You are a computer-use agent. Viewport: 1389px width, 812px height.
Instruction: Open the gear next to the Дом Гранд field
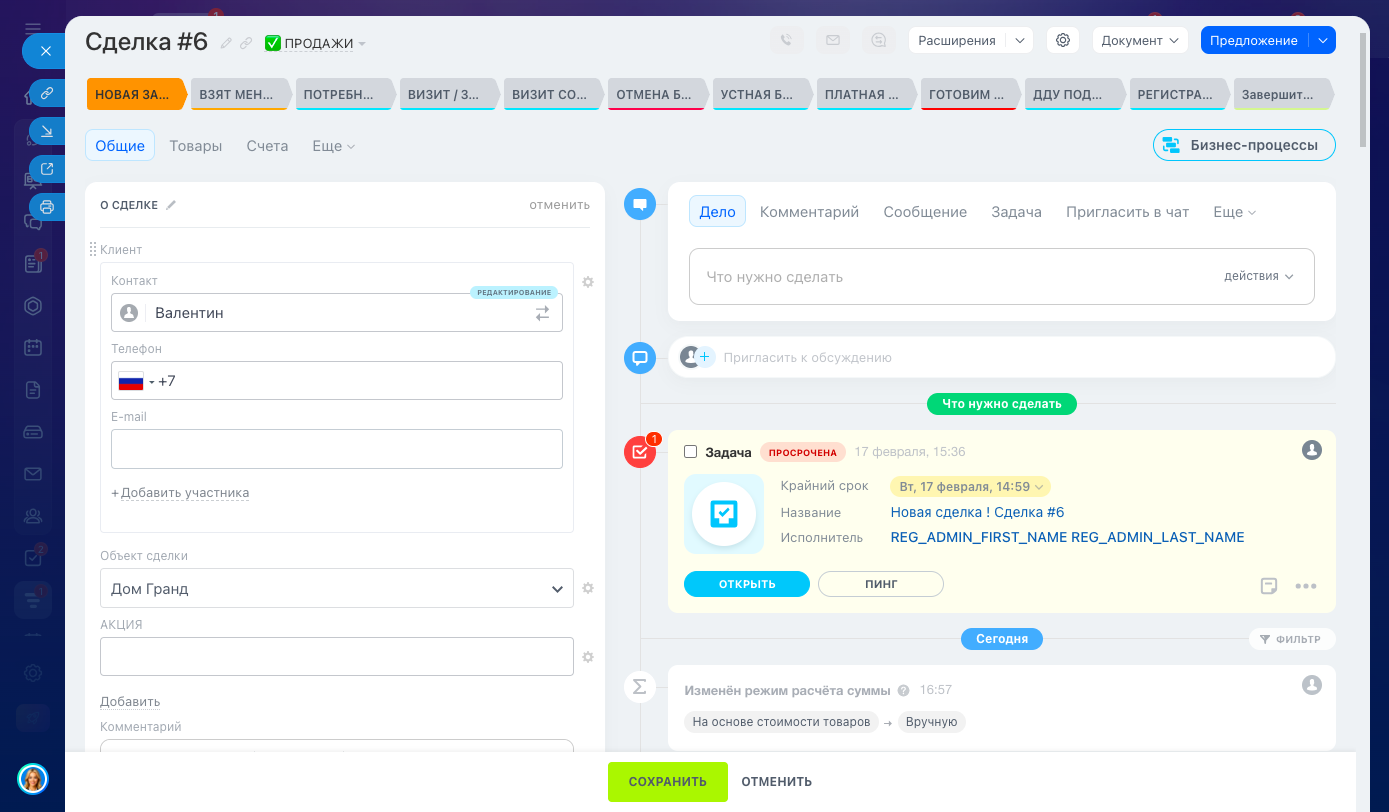click(588, 588)
